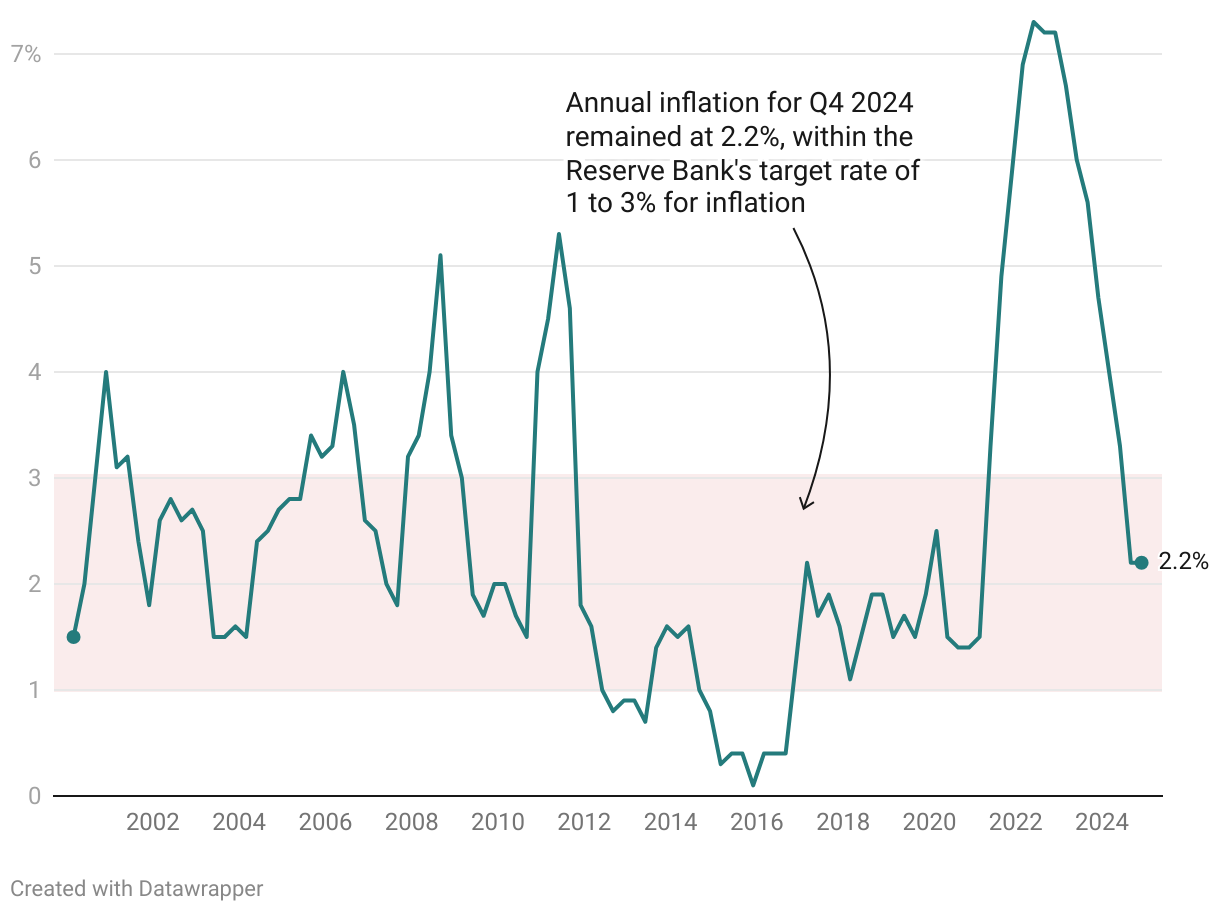The height and width of the screenshot is (912, 1220).
Task: Click the 2022 inflation peak above 7%
Action: tap(1033, 22)
